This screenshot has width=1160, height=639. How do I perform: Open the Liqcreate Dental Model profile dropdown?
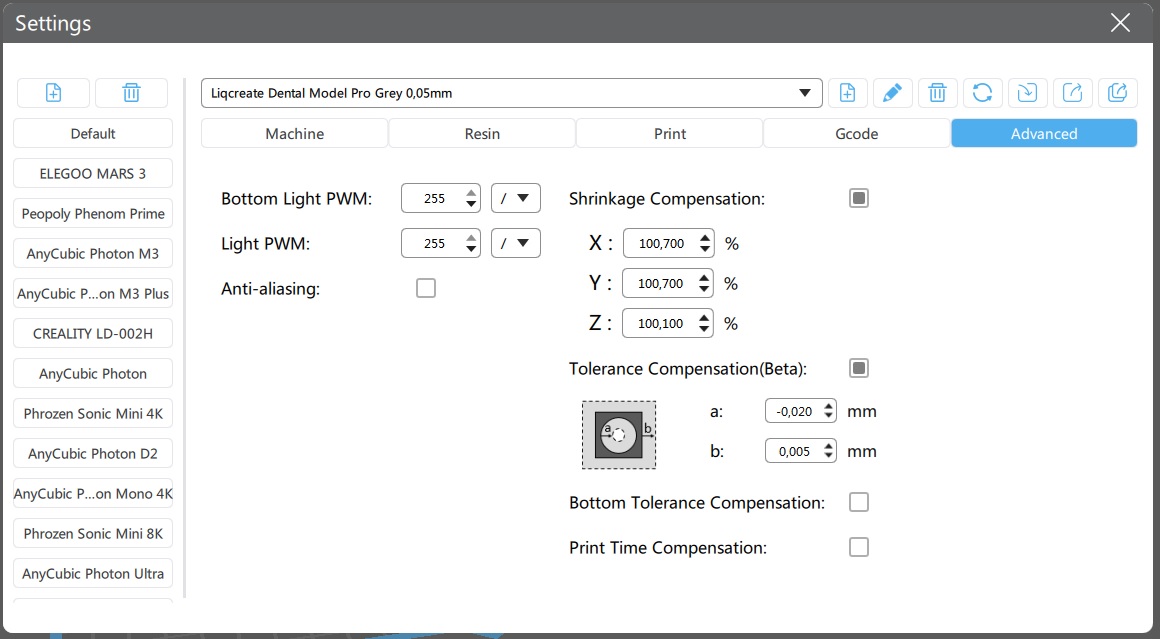coord(511,93)
